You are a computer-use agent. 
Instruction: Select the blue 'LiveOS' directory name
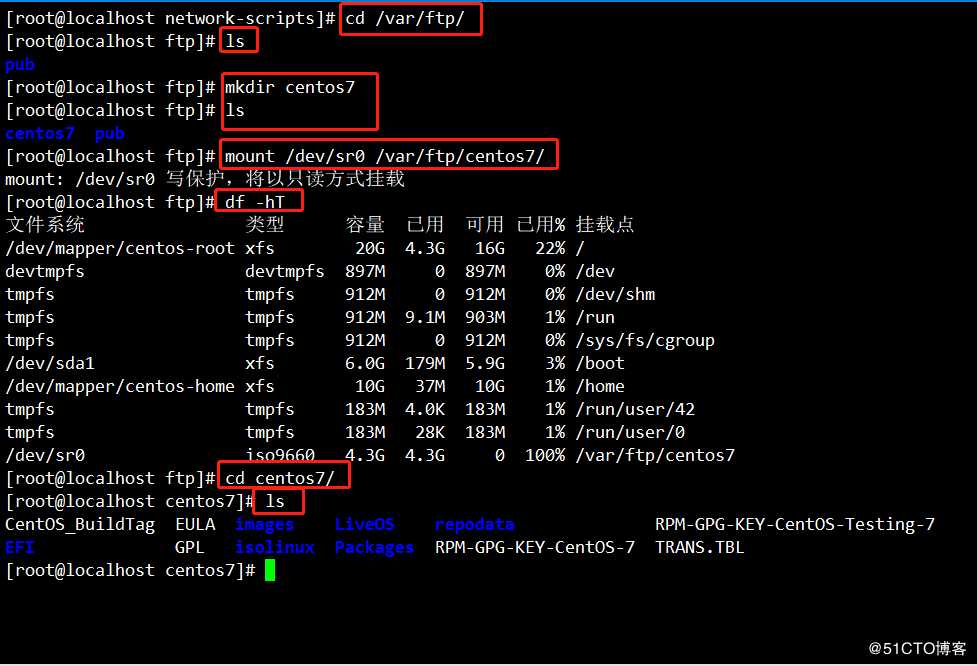point(365,525)
